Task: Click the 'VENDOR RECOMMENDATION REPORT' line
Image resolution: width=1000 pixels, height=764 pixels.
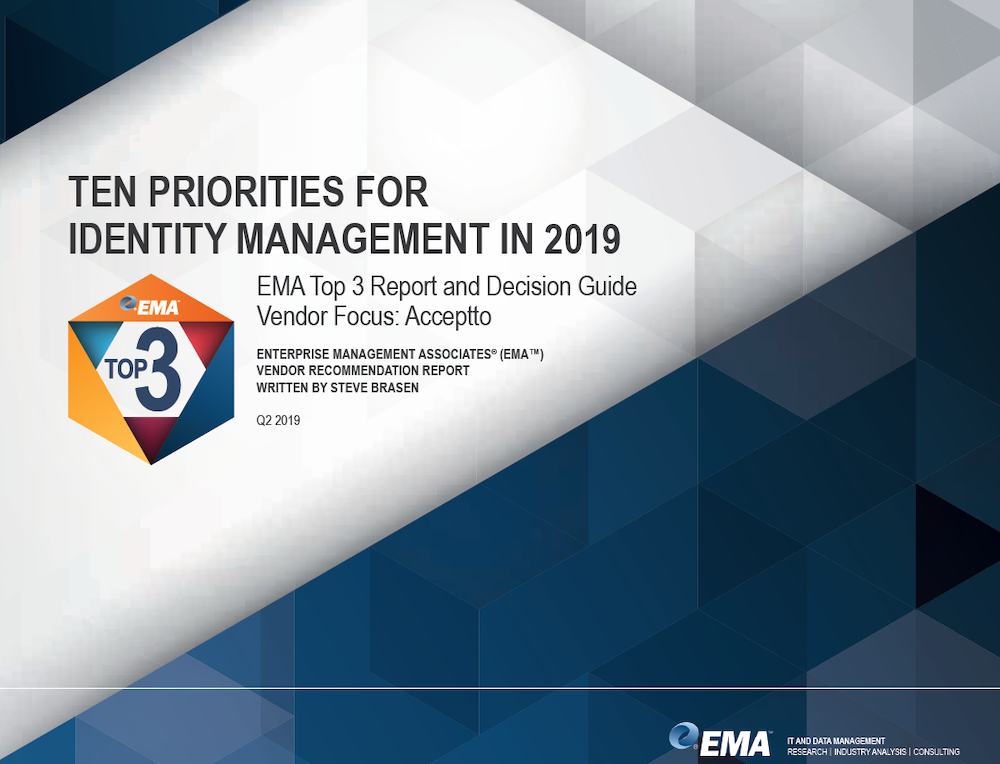Action: click(363, 371)
